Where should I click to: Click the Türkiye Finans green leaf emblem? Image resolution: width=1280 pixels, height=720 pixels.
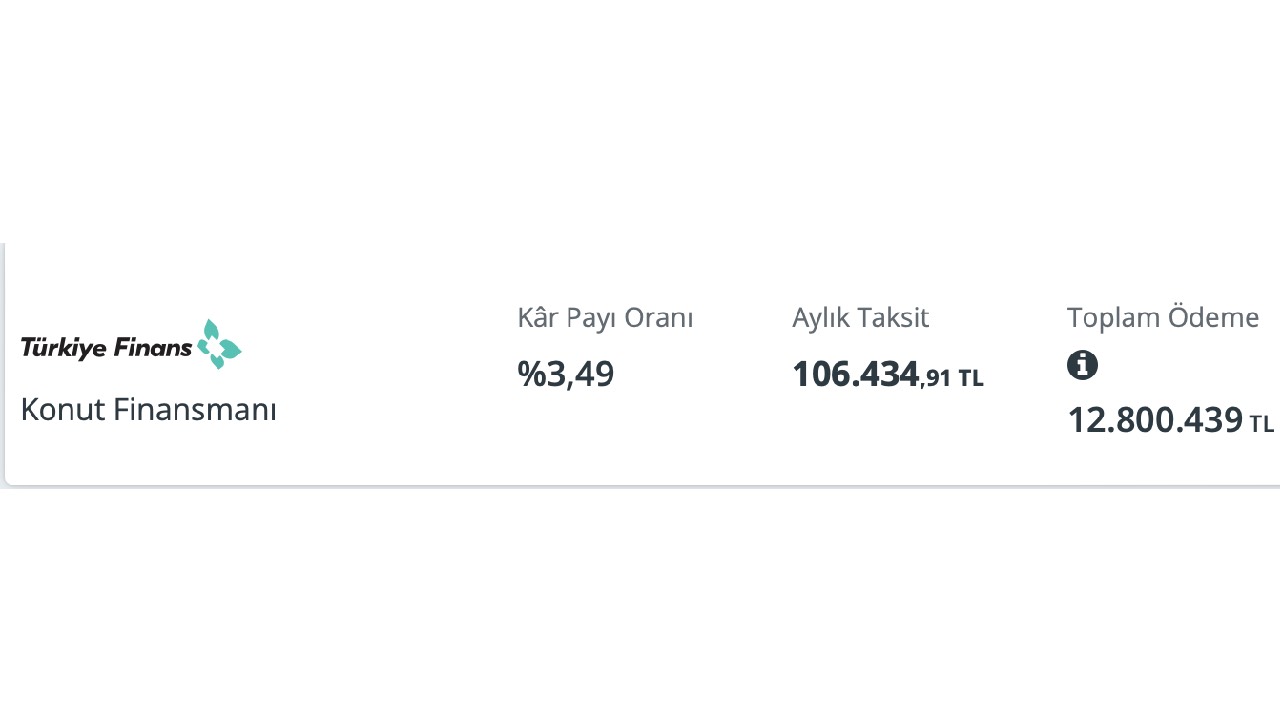(219, 344)
